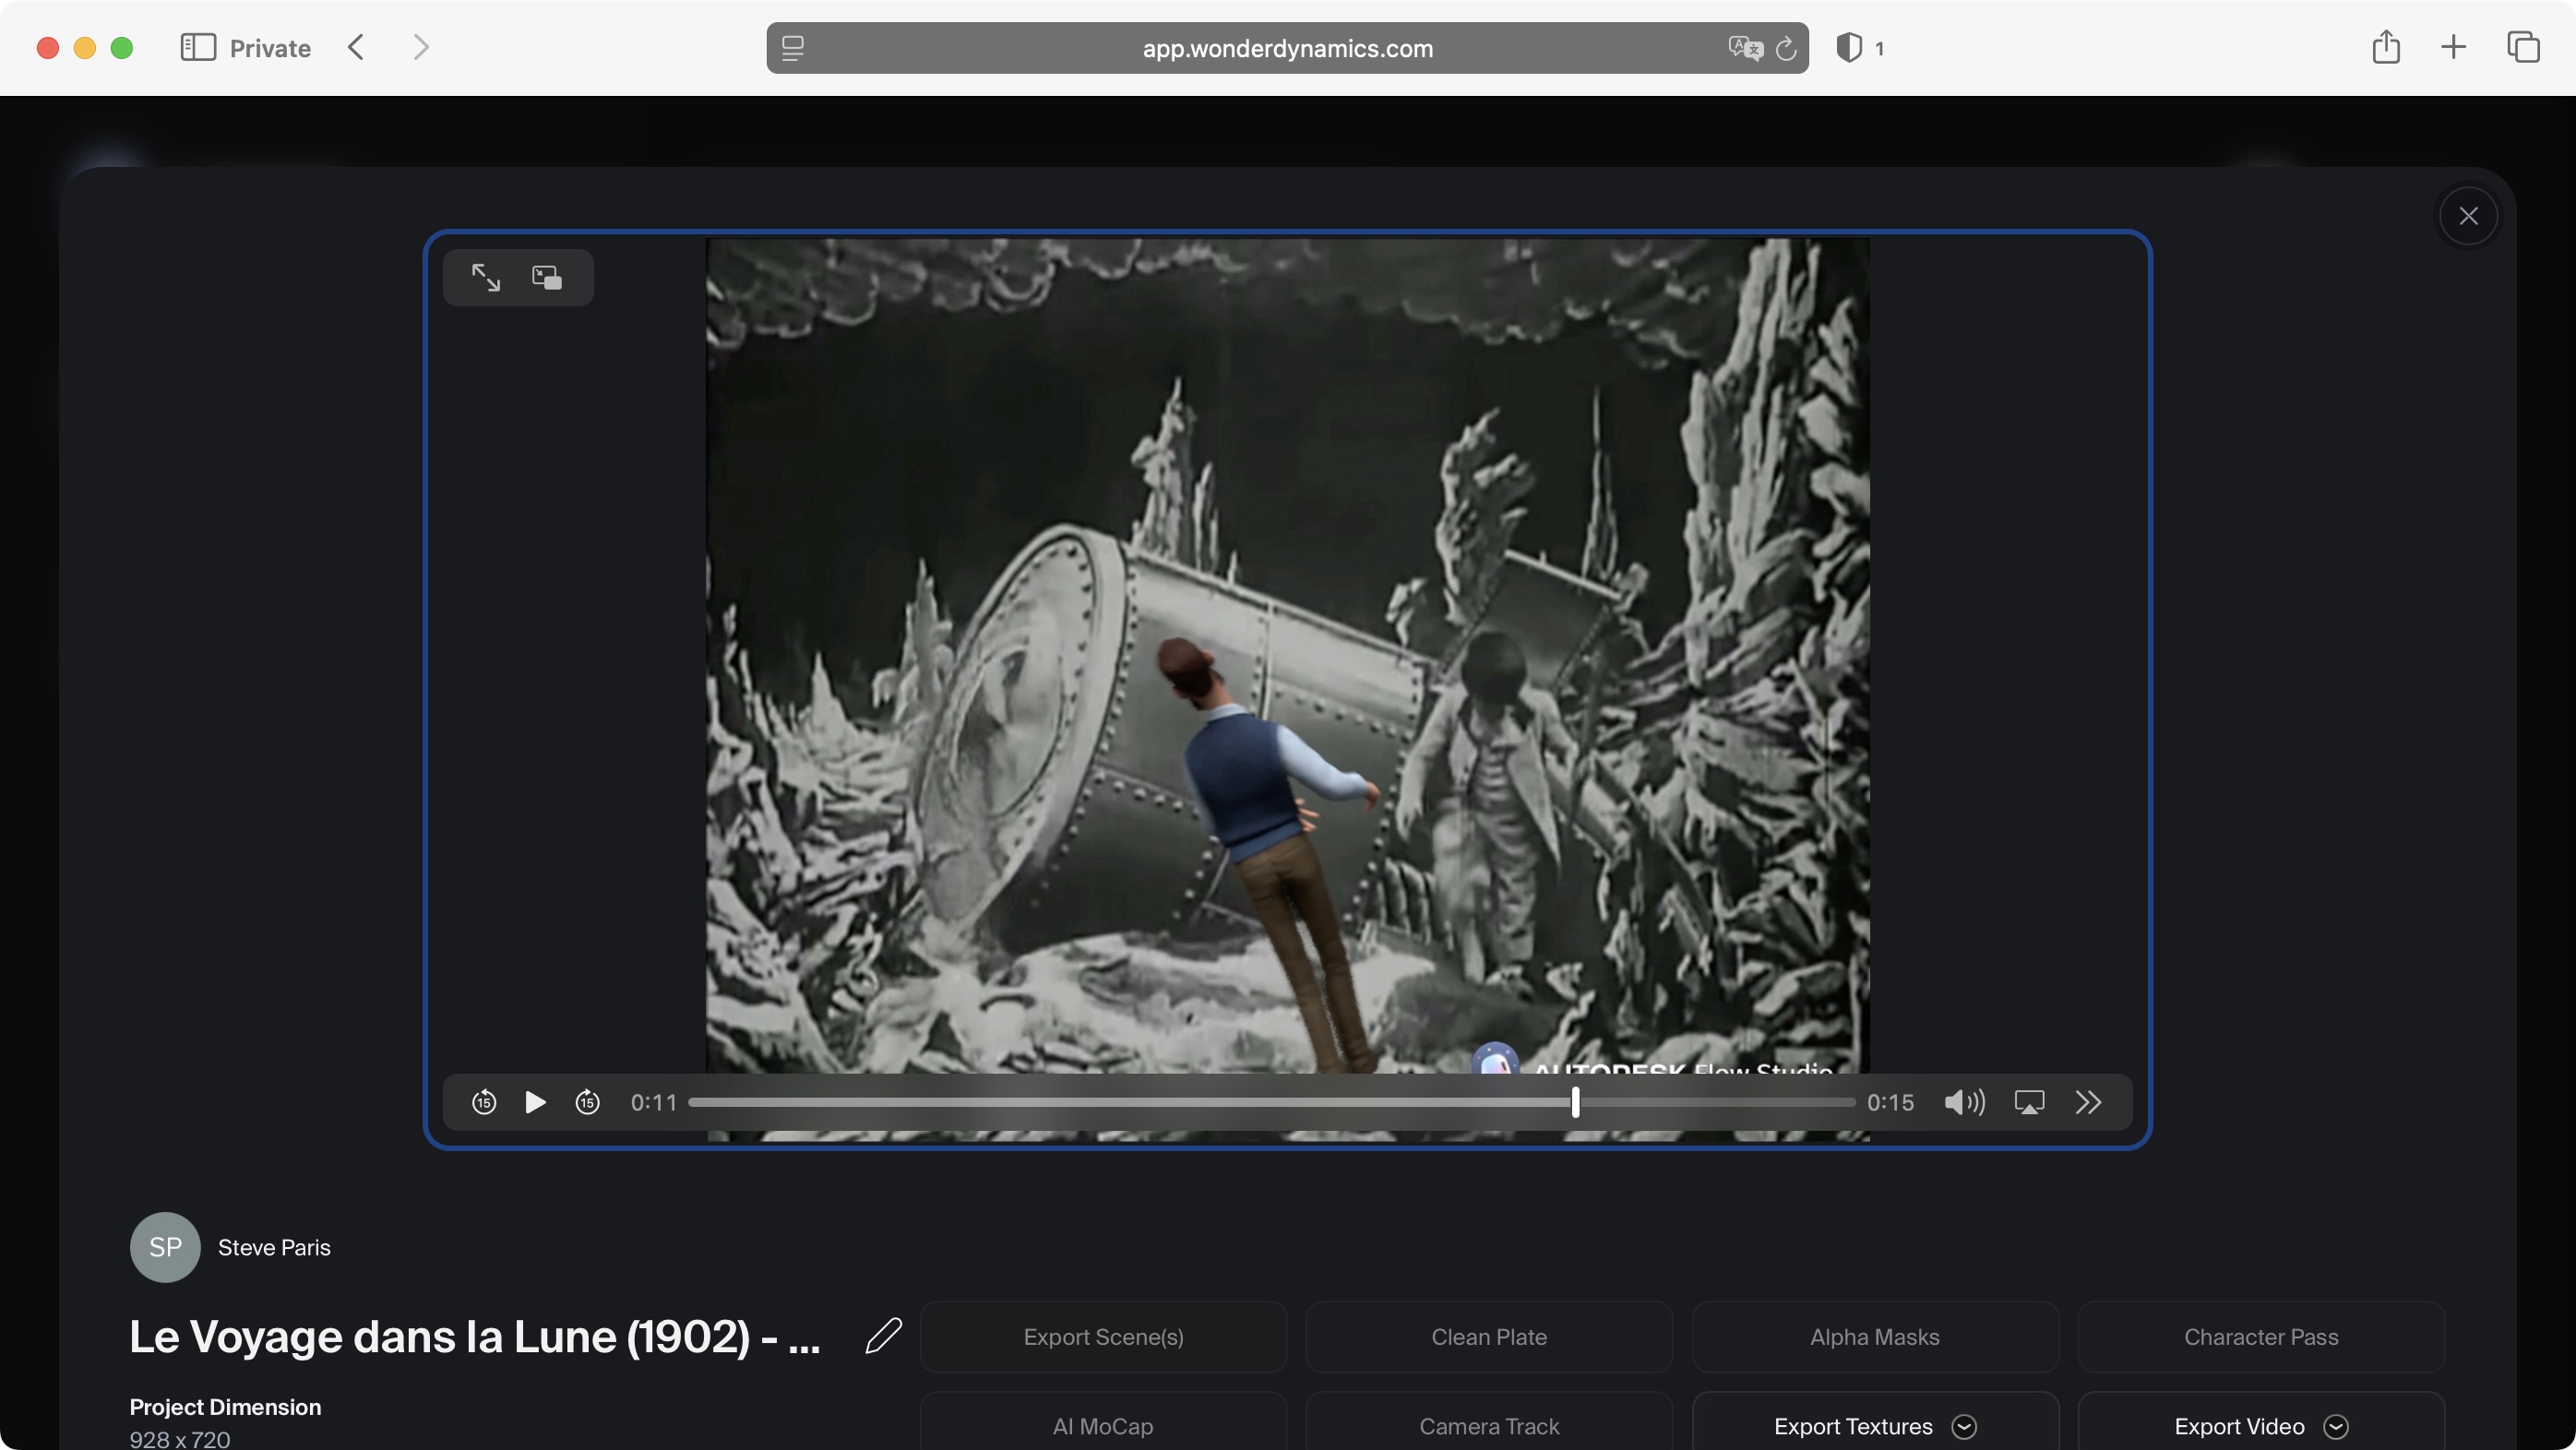Viewport: 2576px width, 1450px height.
Task: Enter fullscreen using the expand arrows icon
Action: 486,277
